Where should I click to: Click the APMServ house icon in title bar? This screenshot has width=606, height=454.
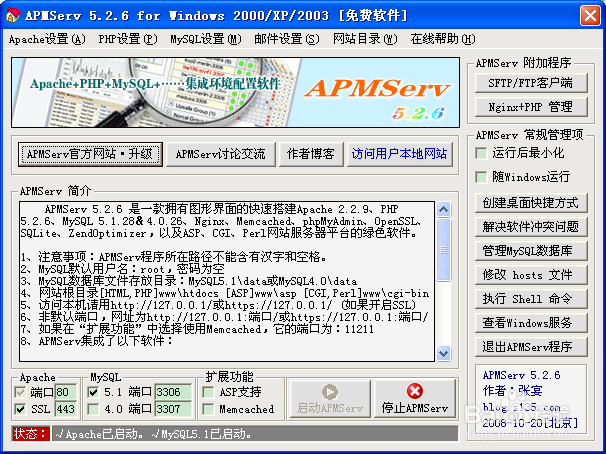[x=13, y=15]
